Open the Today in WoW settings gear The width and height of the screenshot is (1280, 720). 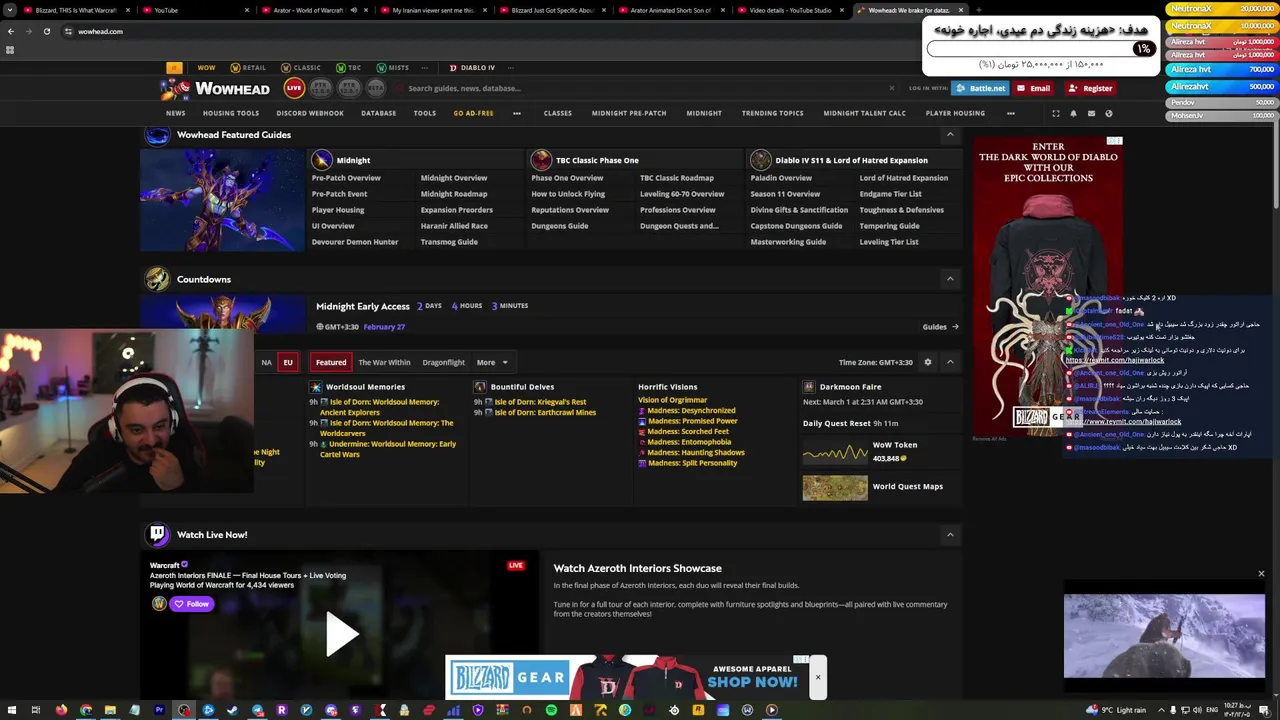(927, 362)
